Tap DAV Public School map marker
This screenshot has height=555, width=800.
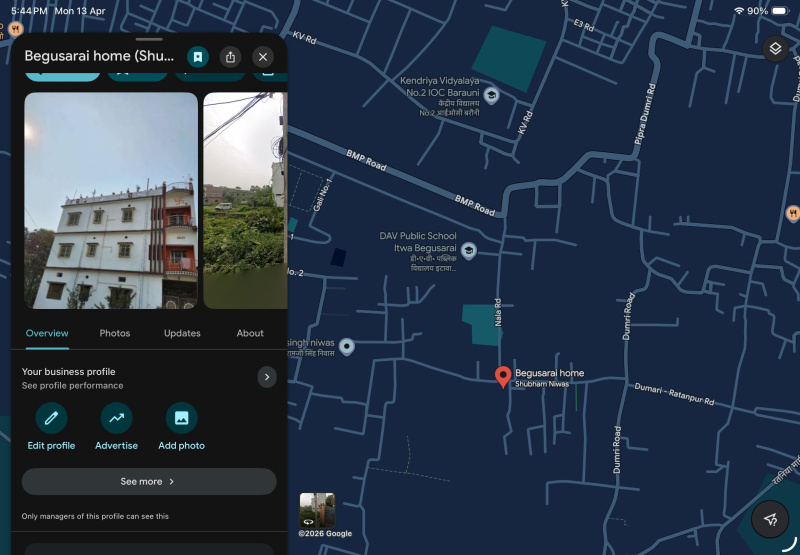pyautogui.click(x=468, y=250)
